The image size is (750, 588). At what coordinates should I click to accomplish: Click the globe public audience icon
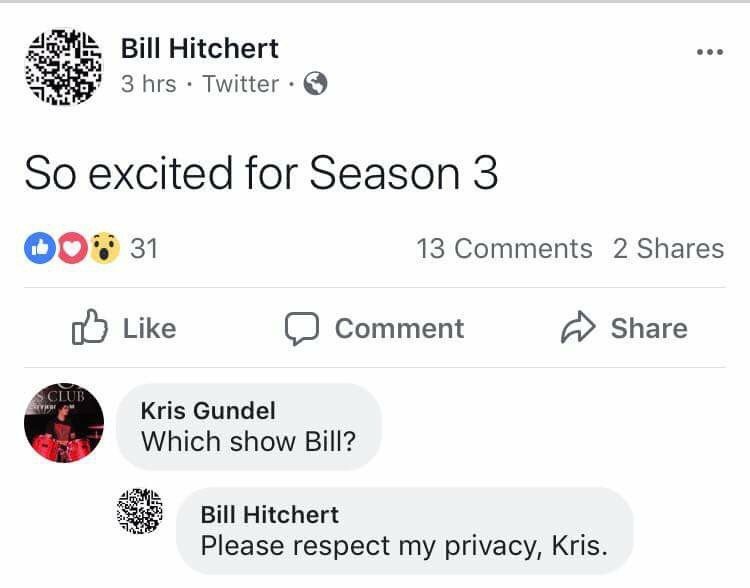(315, 84)
